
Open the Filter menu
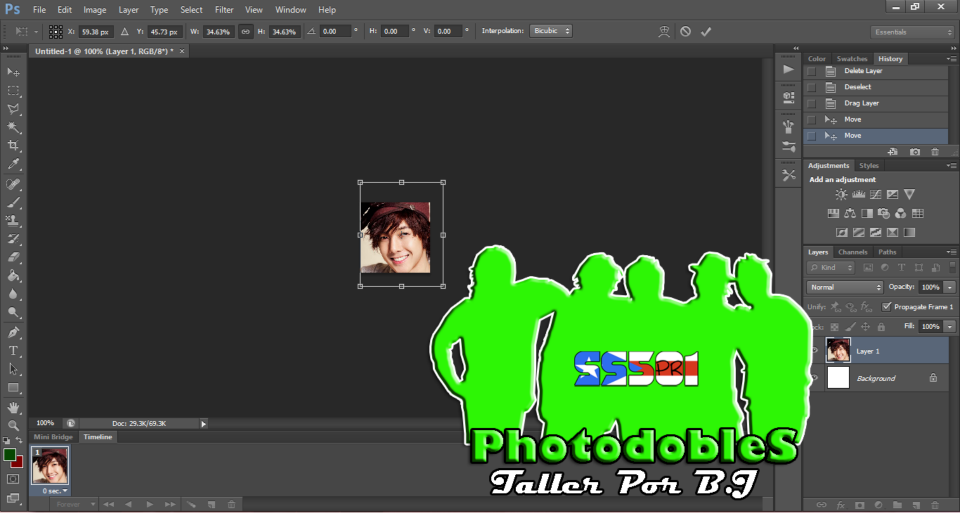click(224, 10)
